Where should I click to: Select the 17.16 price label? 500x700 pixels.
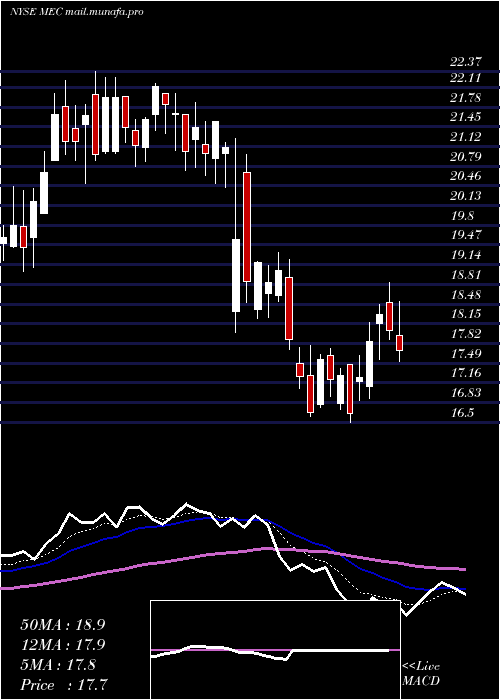point(465,373)
